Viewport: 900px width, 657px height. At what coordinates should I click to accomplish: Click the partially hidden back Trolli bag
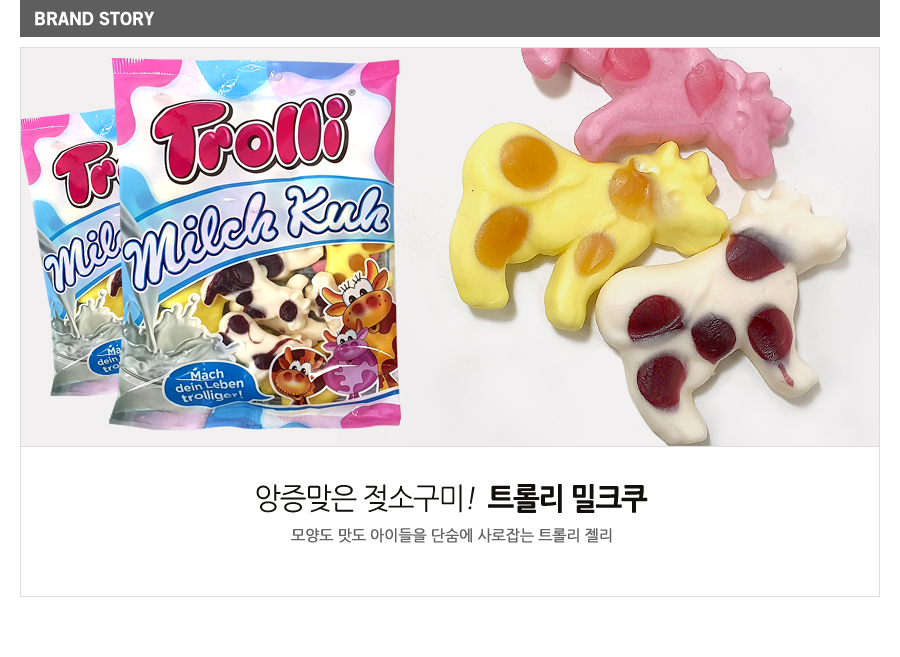[x=71, y=252]
